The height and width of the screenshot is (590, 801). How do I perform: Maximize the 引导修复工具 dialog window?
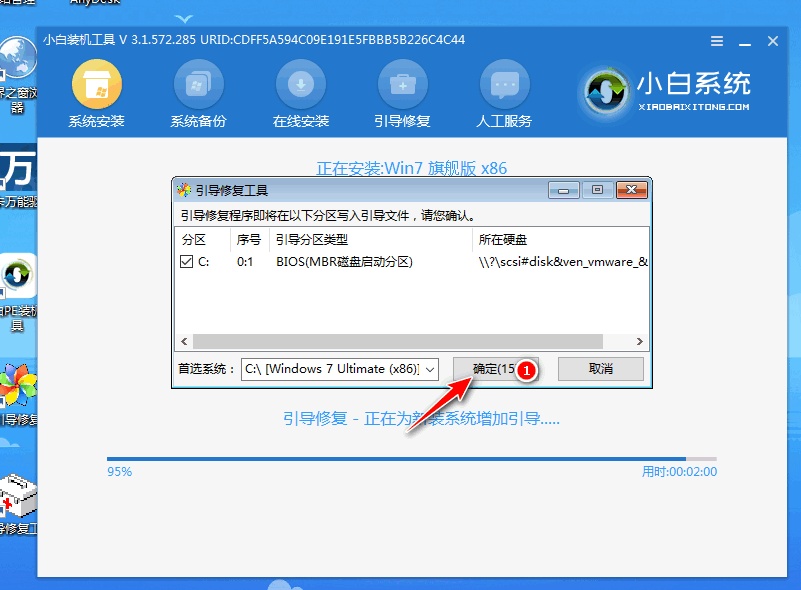[598, 190]
